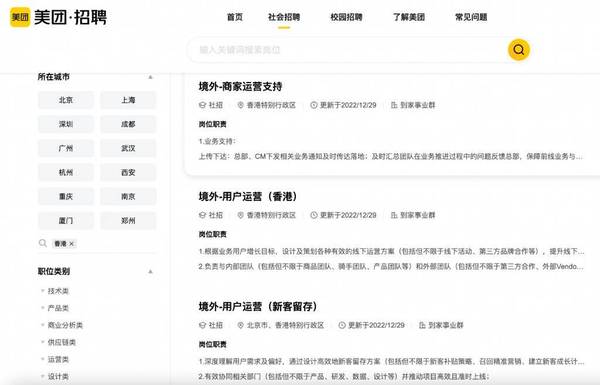Click 社招 icon under 境外-用户运营（香港）
This screenshot has width=600, height=385.
[202, 215]
